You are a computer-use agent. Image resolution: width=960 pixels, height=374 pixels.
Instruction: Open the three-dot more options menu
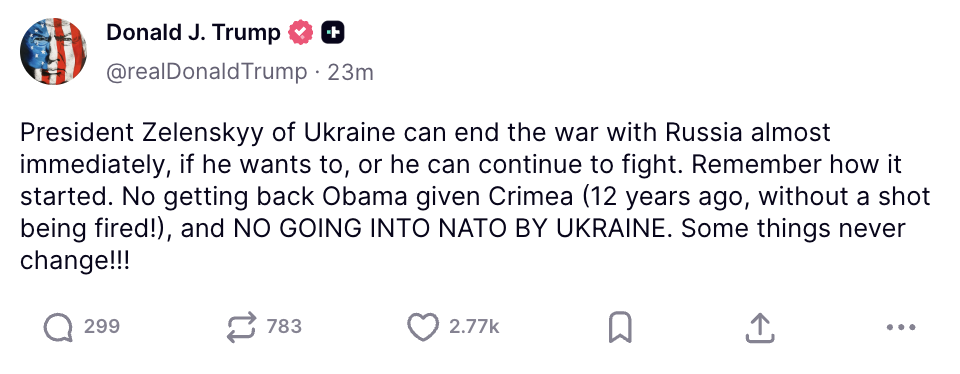point(901,327)
